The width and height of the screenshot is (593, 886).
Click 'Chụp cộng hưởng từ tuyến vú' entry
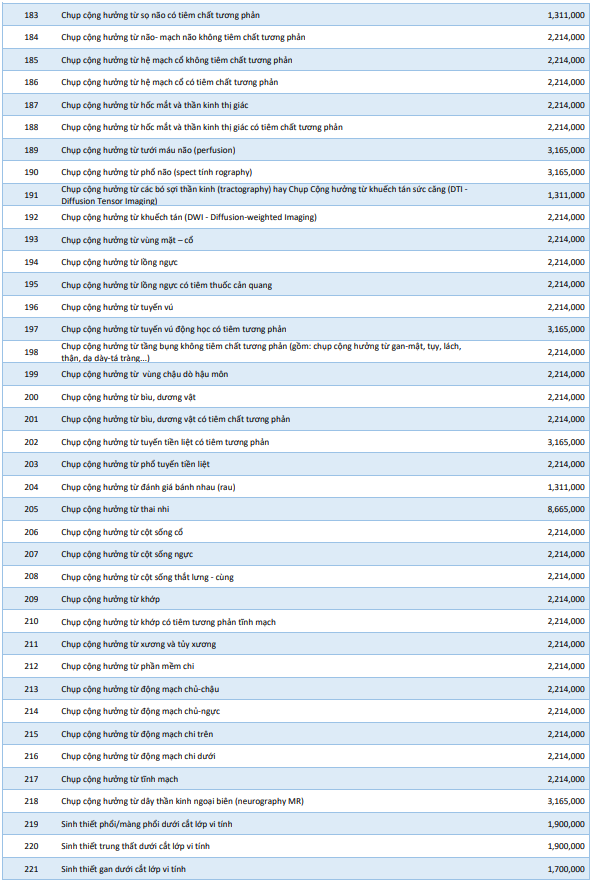(x=117, y=307)
